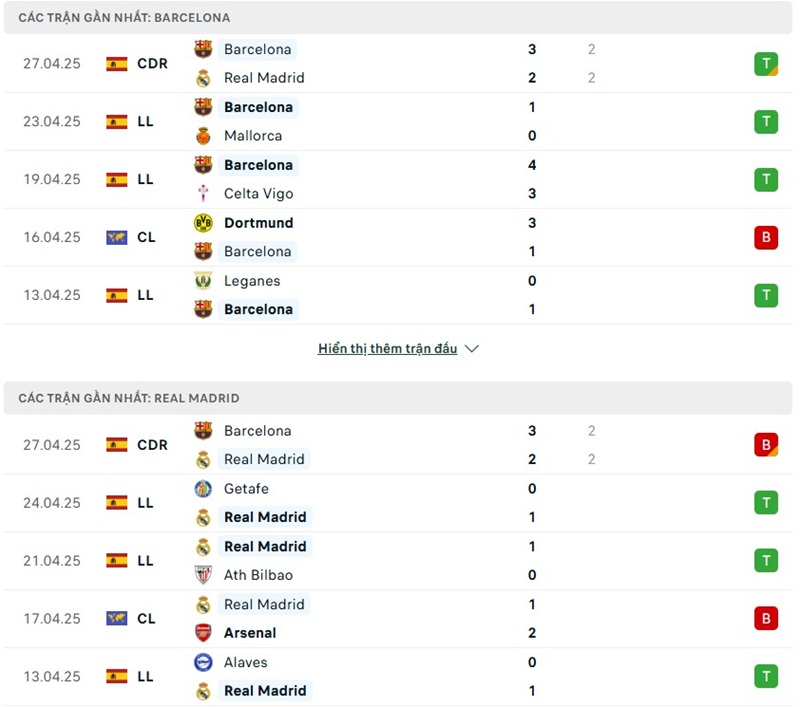Click the "Các trận gần nhất: Barcelona" header
The height and width of the screenshot is (707, 800).
pos(124,18)
